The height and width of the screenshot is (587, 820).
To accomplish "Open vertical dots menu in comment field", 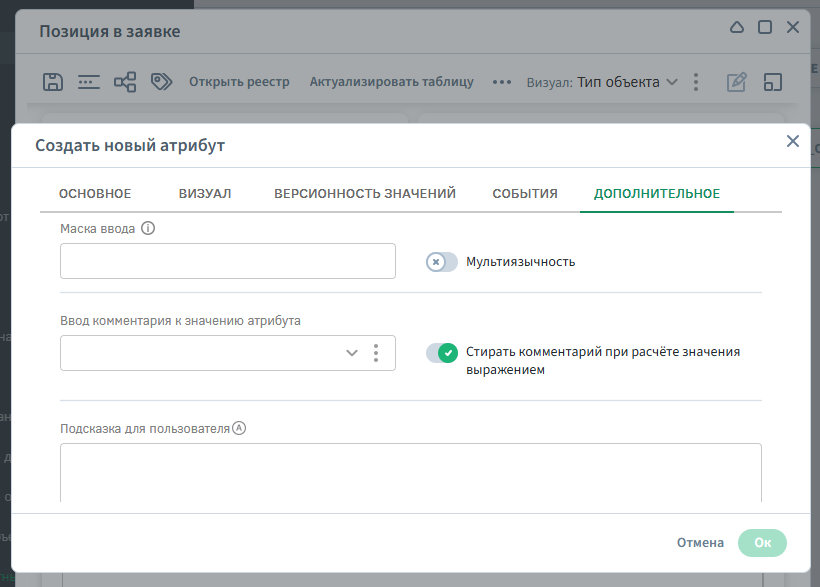I will click(x=376, y=353).
